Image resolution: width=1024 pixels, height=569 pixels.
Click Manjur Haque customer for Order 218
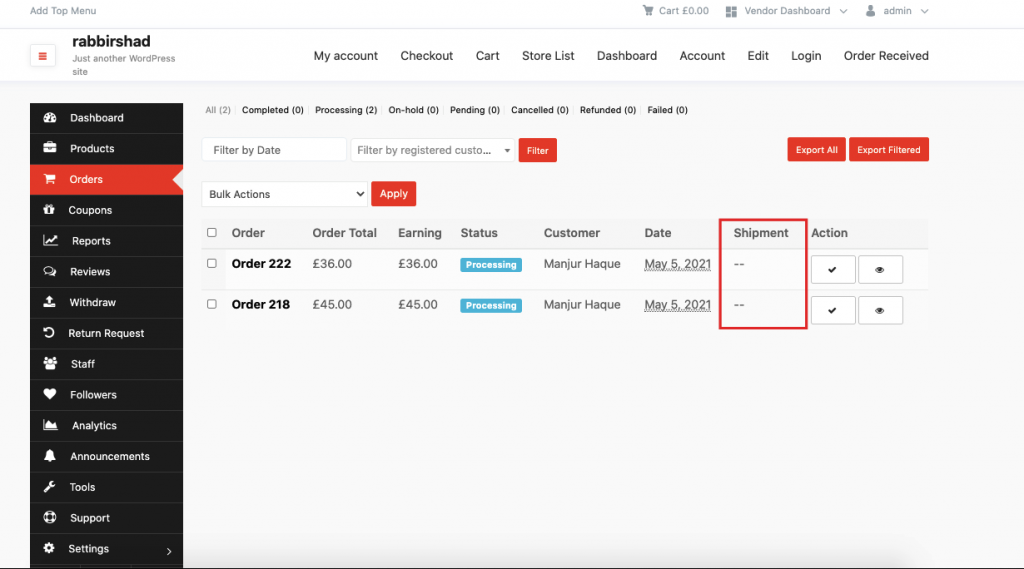(582, 304)
